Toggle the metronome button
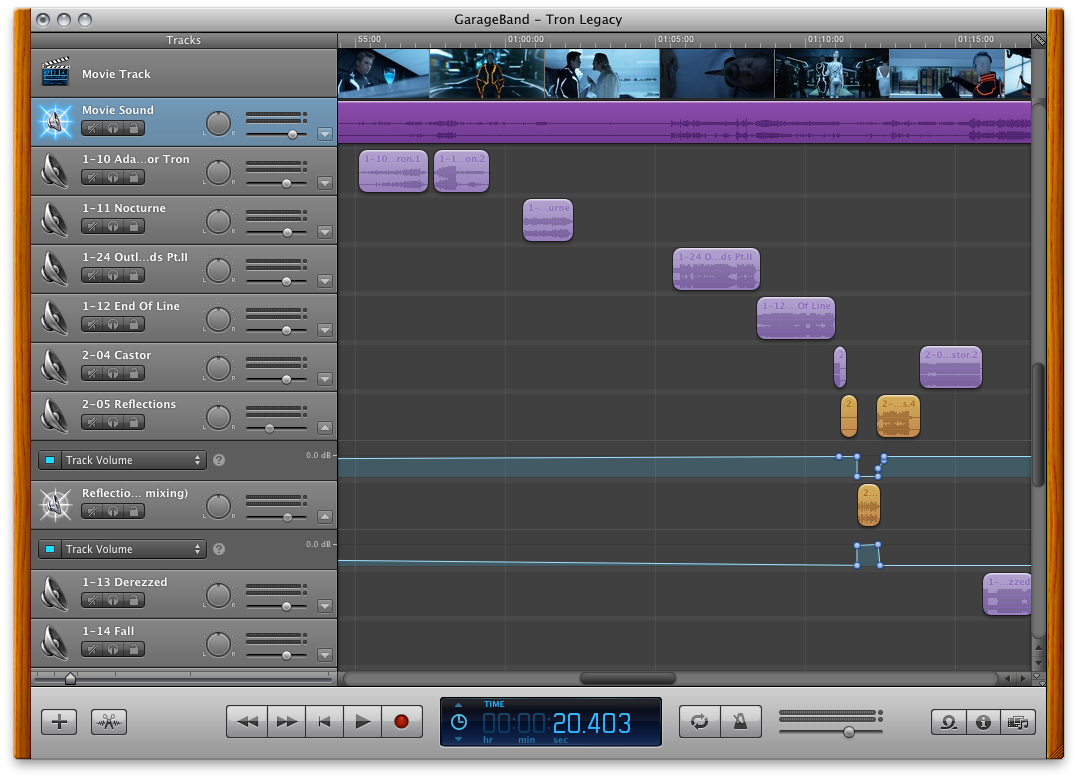 point(740,722)
